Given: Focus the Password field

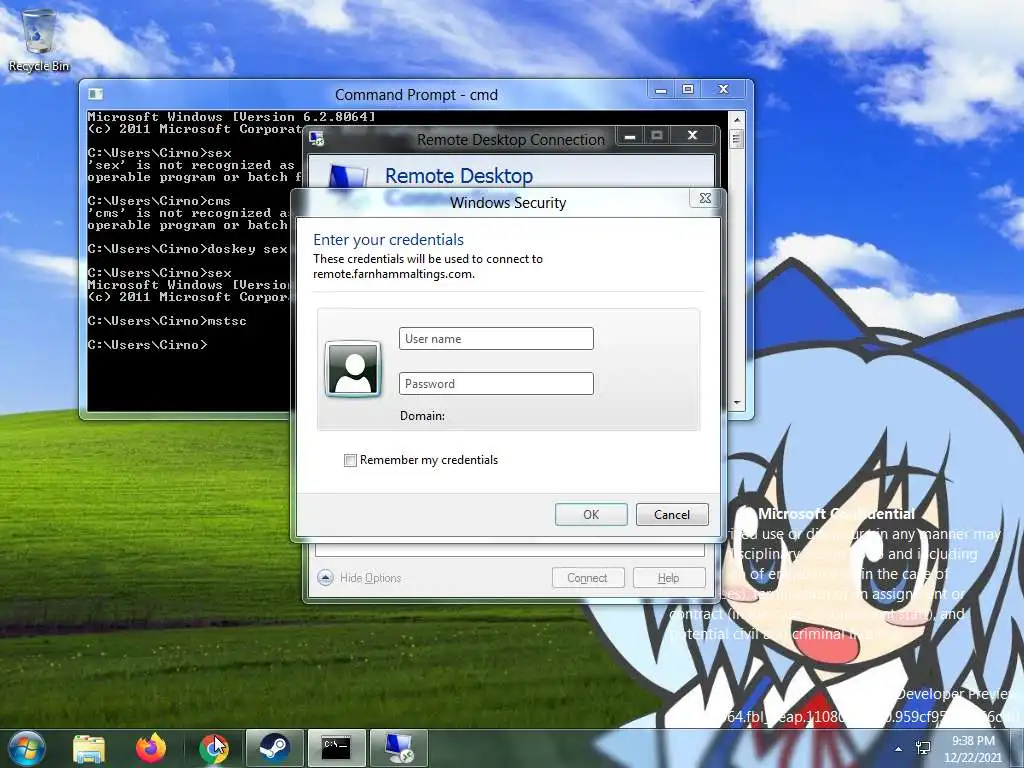Looking at the screenshot, I should 496,383.
